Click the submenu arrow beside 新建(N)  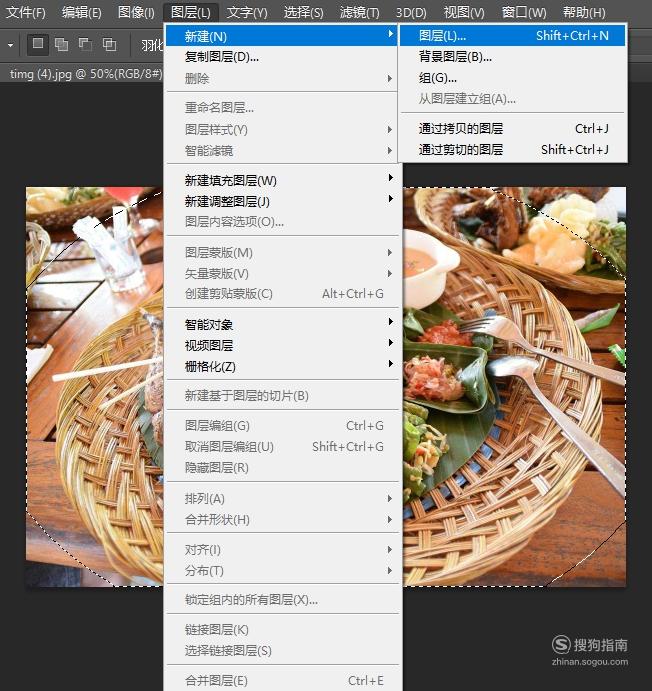[390, 33]
